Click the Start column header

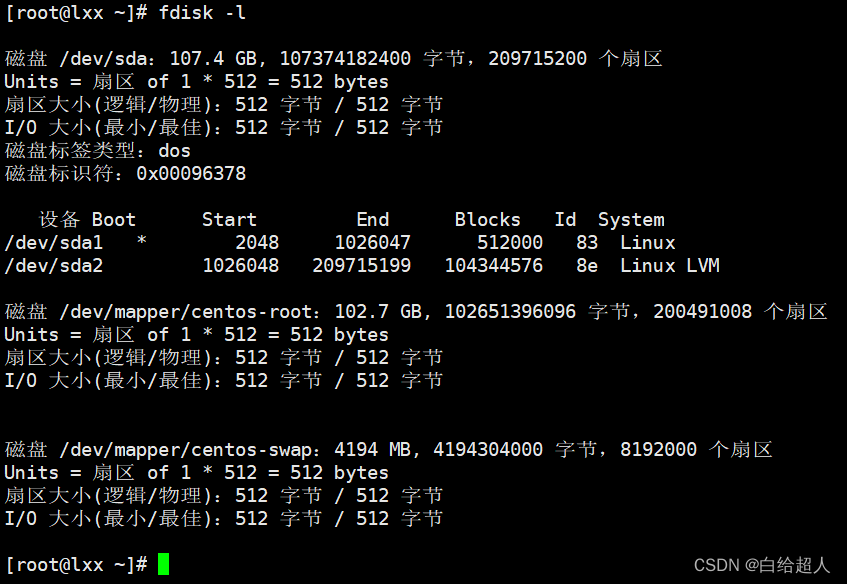click(x=229, y=219)
